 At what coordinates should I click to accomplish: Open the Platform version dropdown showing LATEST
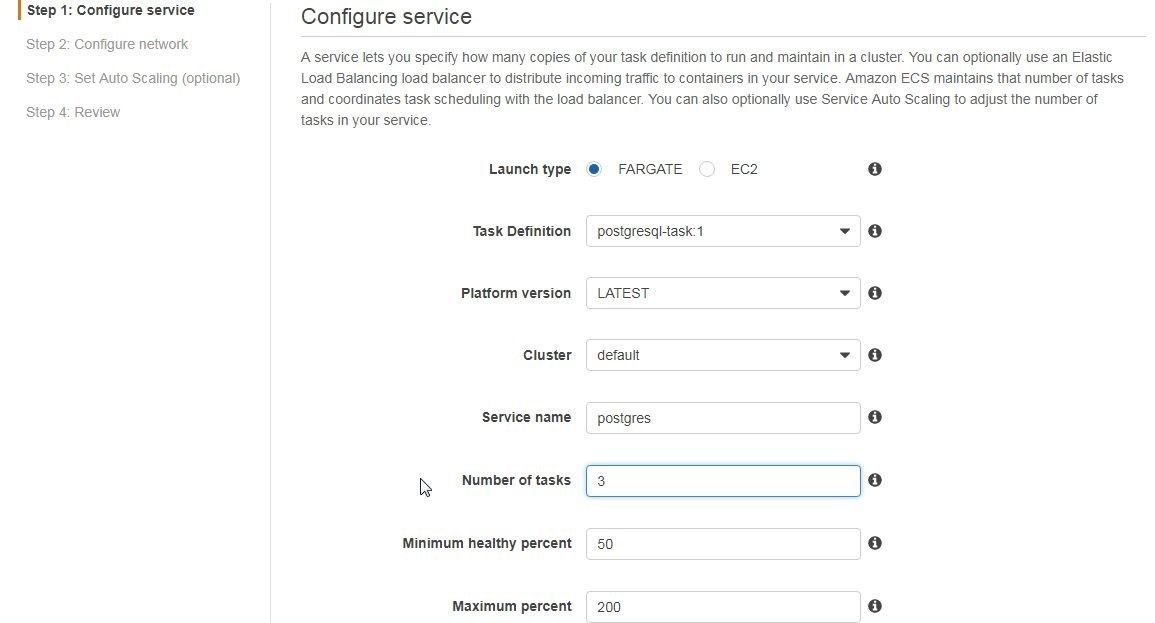[723, 293]
